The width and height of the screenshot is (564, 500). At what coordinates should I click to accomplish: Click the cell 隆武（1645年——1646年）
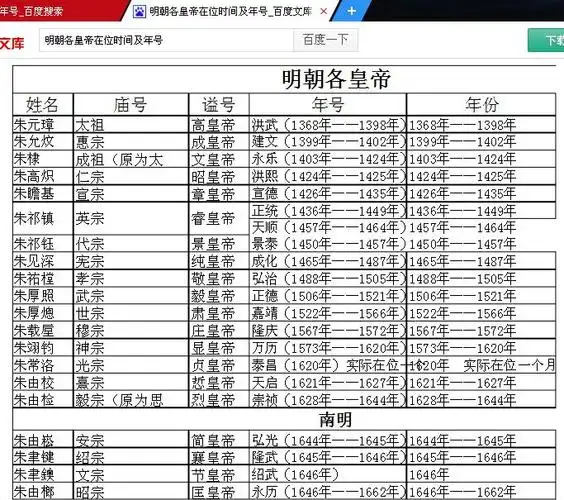tap(328, 457)
